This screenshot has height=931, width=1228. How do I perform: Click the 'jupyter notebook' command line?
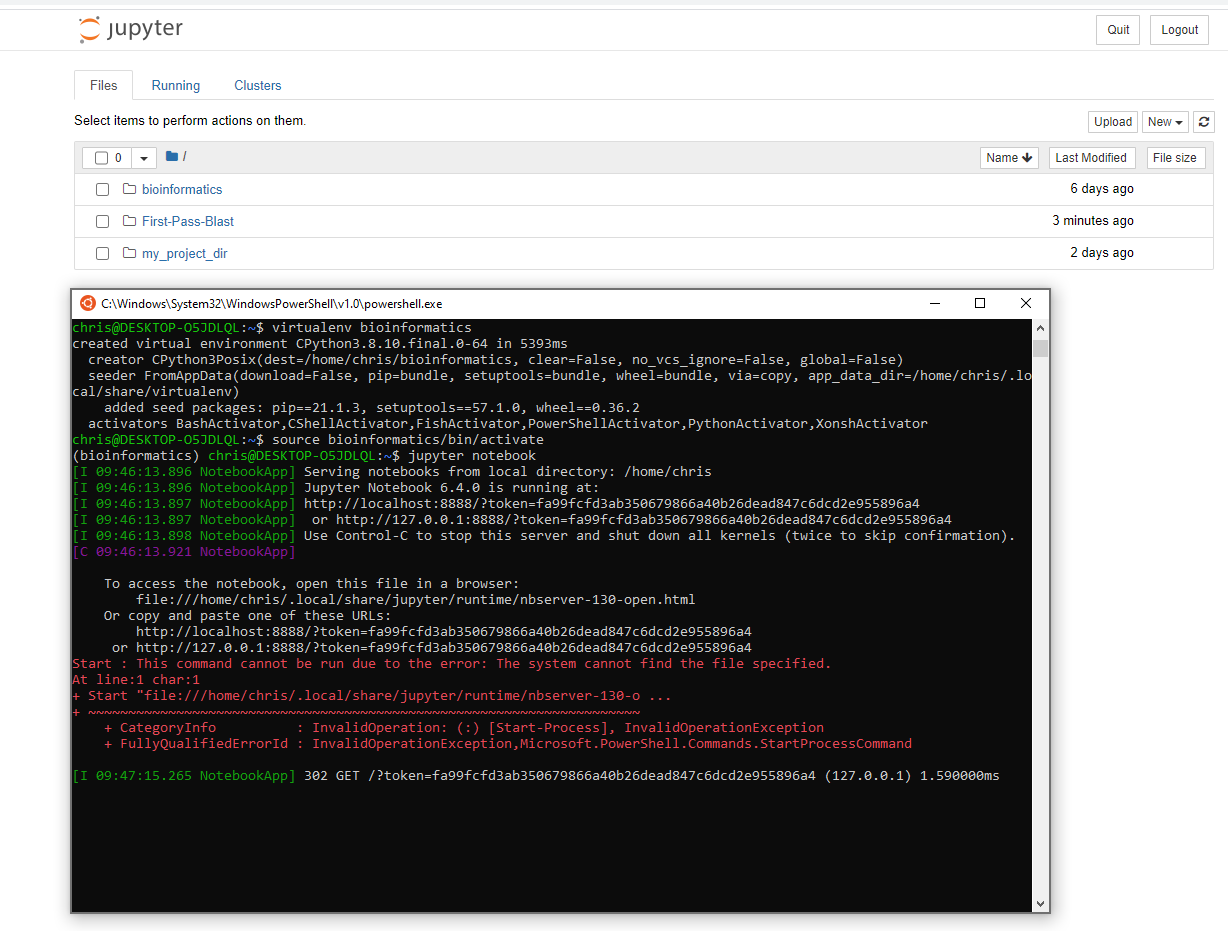click(x=304, y=456)
